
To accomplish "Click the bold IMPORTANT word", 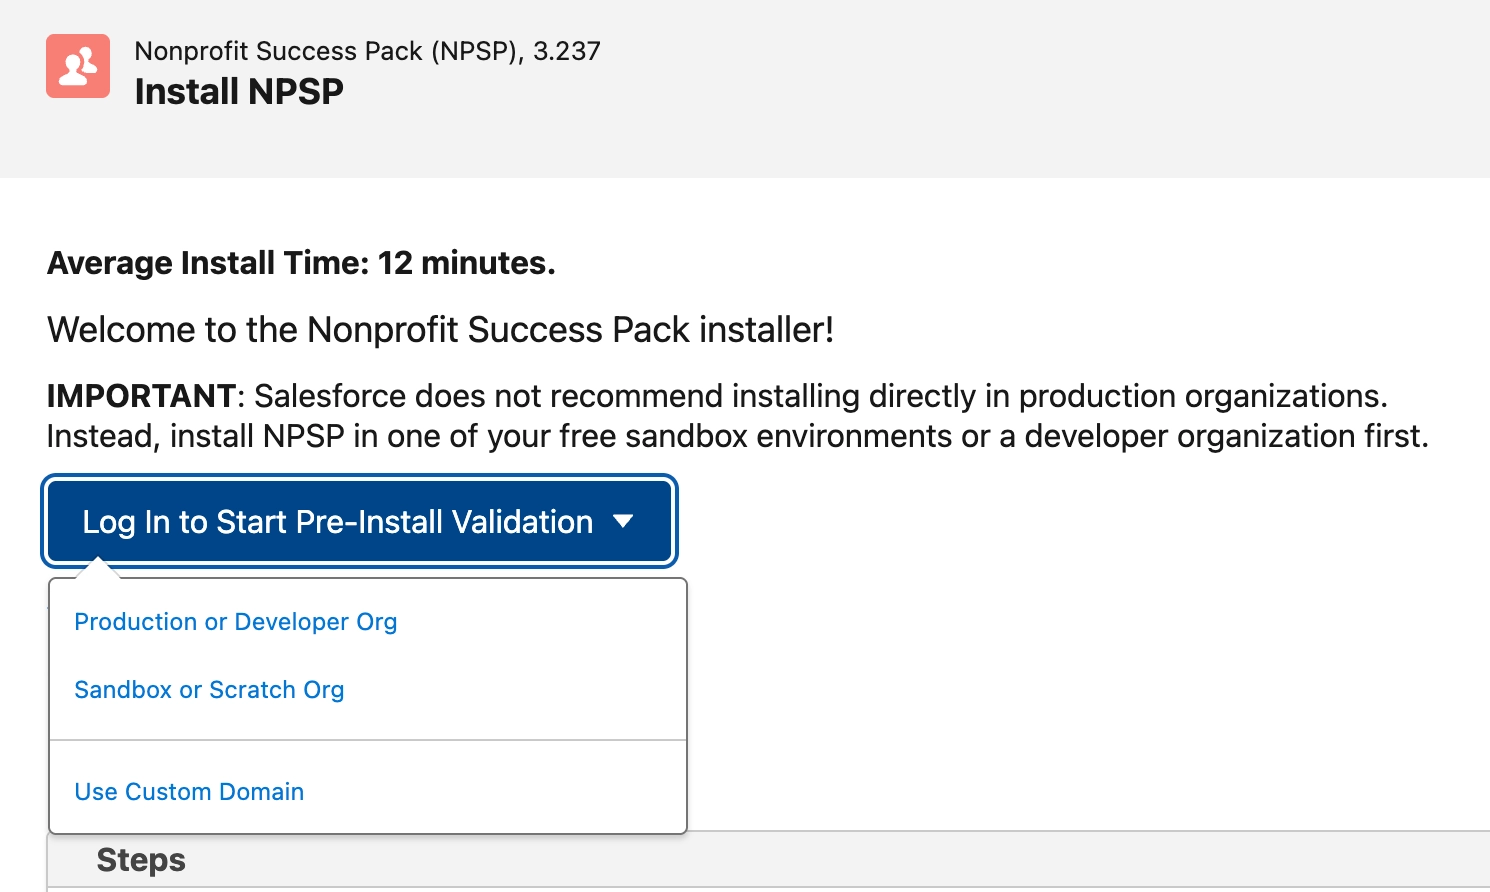I will pos(141,396).
